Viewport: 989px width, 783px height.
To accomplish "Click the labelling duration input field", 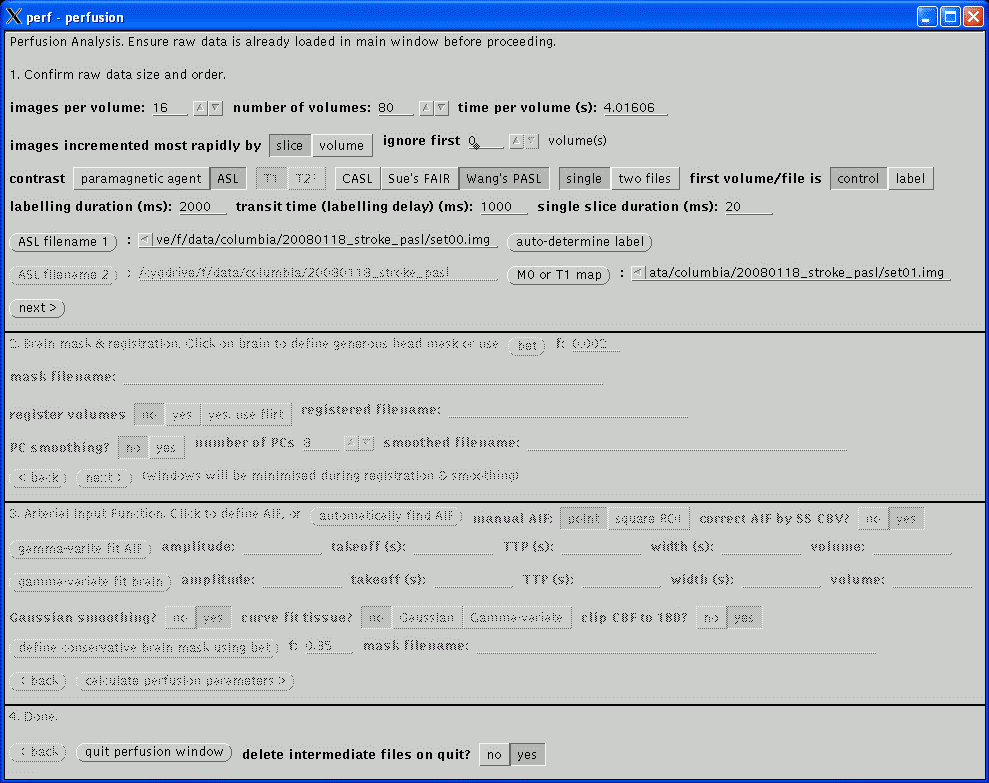I will point(203,208).
